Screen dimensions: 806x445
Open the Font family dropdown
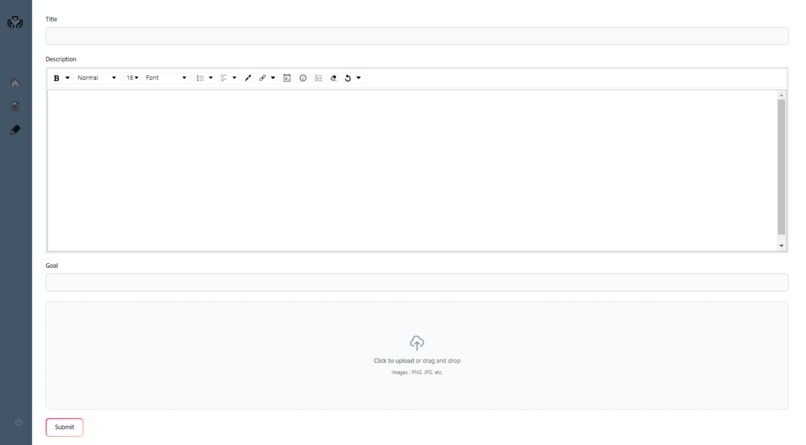166,78
